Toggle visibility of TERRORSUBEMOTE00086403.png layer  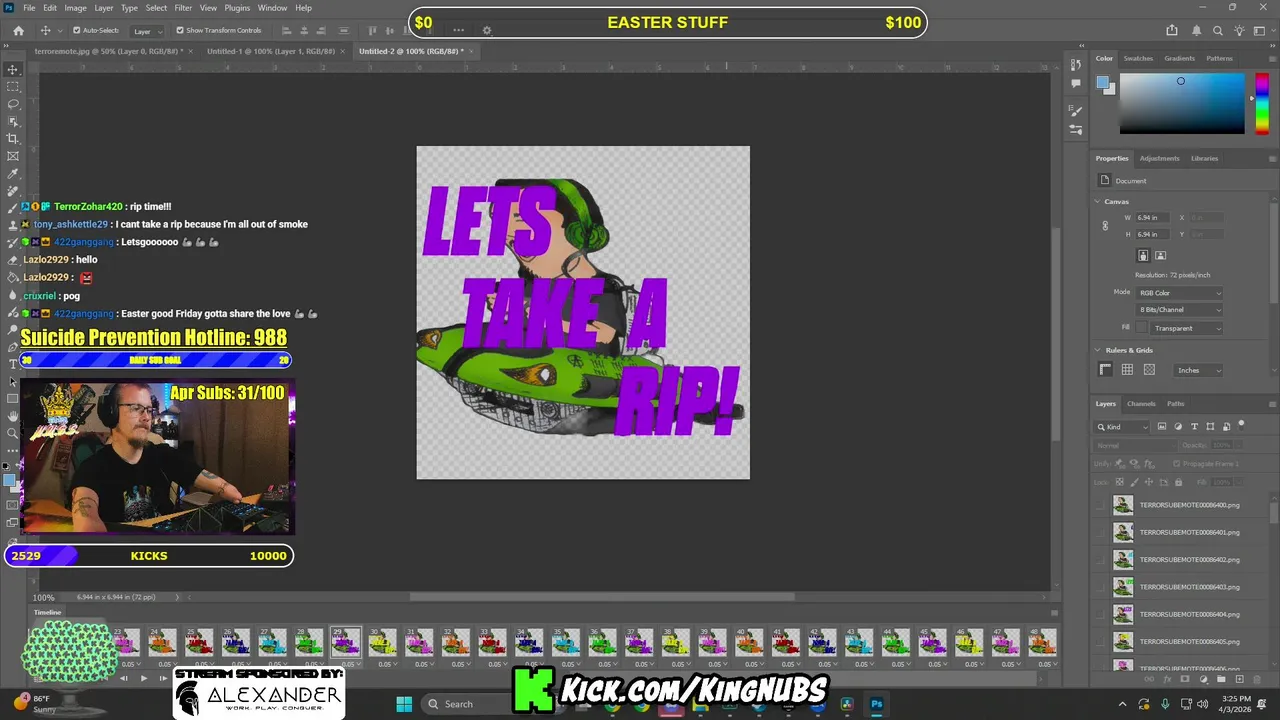pos(1101,587)
